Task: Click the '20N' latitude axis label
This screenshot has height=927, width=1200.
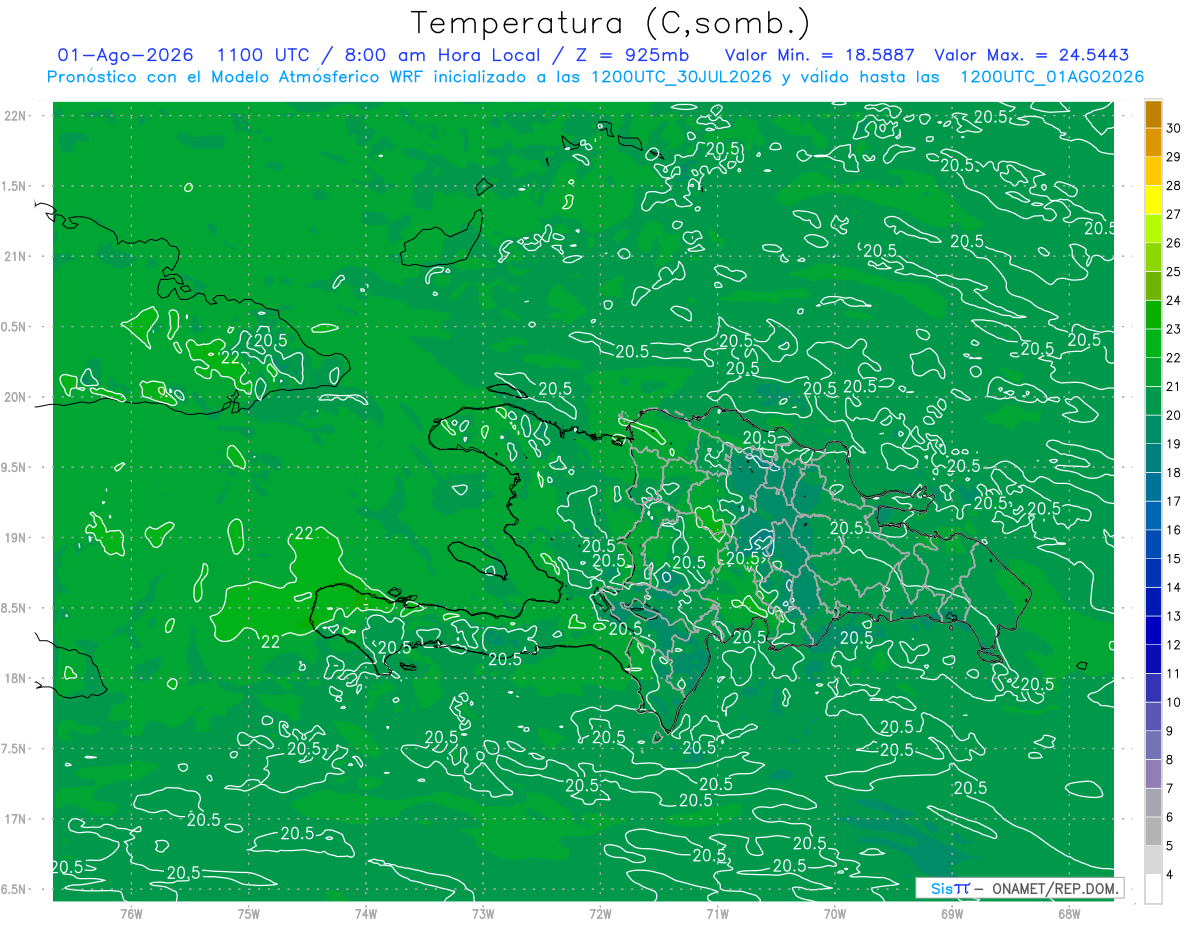Action: click(14, 397)
